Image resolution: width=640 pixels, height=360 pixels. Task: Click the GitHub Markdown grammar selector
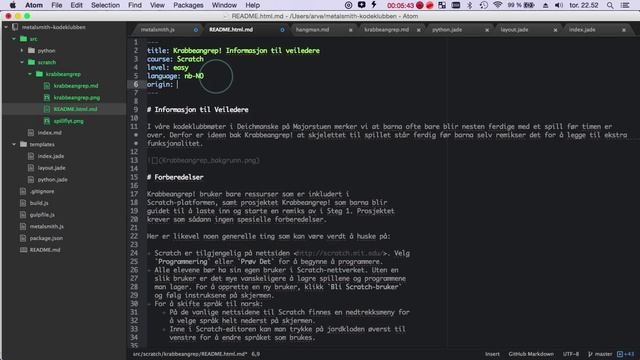coord(531,354)
